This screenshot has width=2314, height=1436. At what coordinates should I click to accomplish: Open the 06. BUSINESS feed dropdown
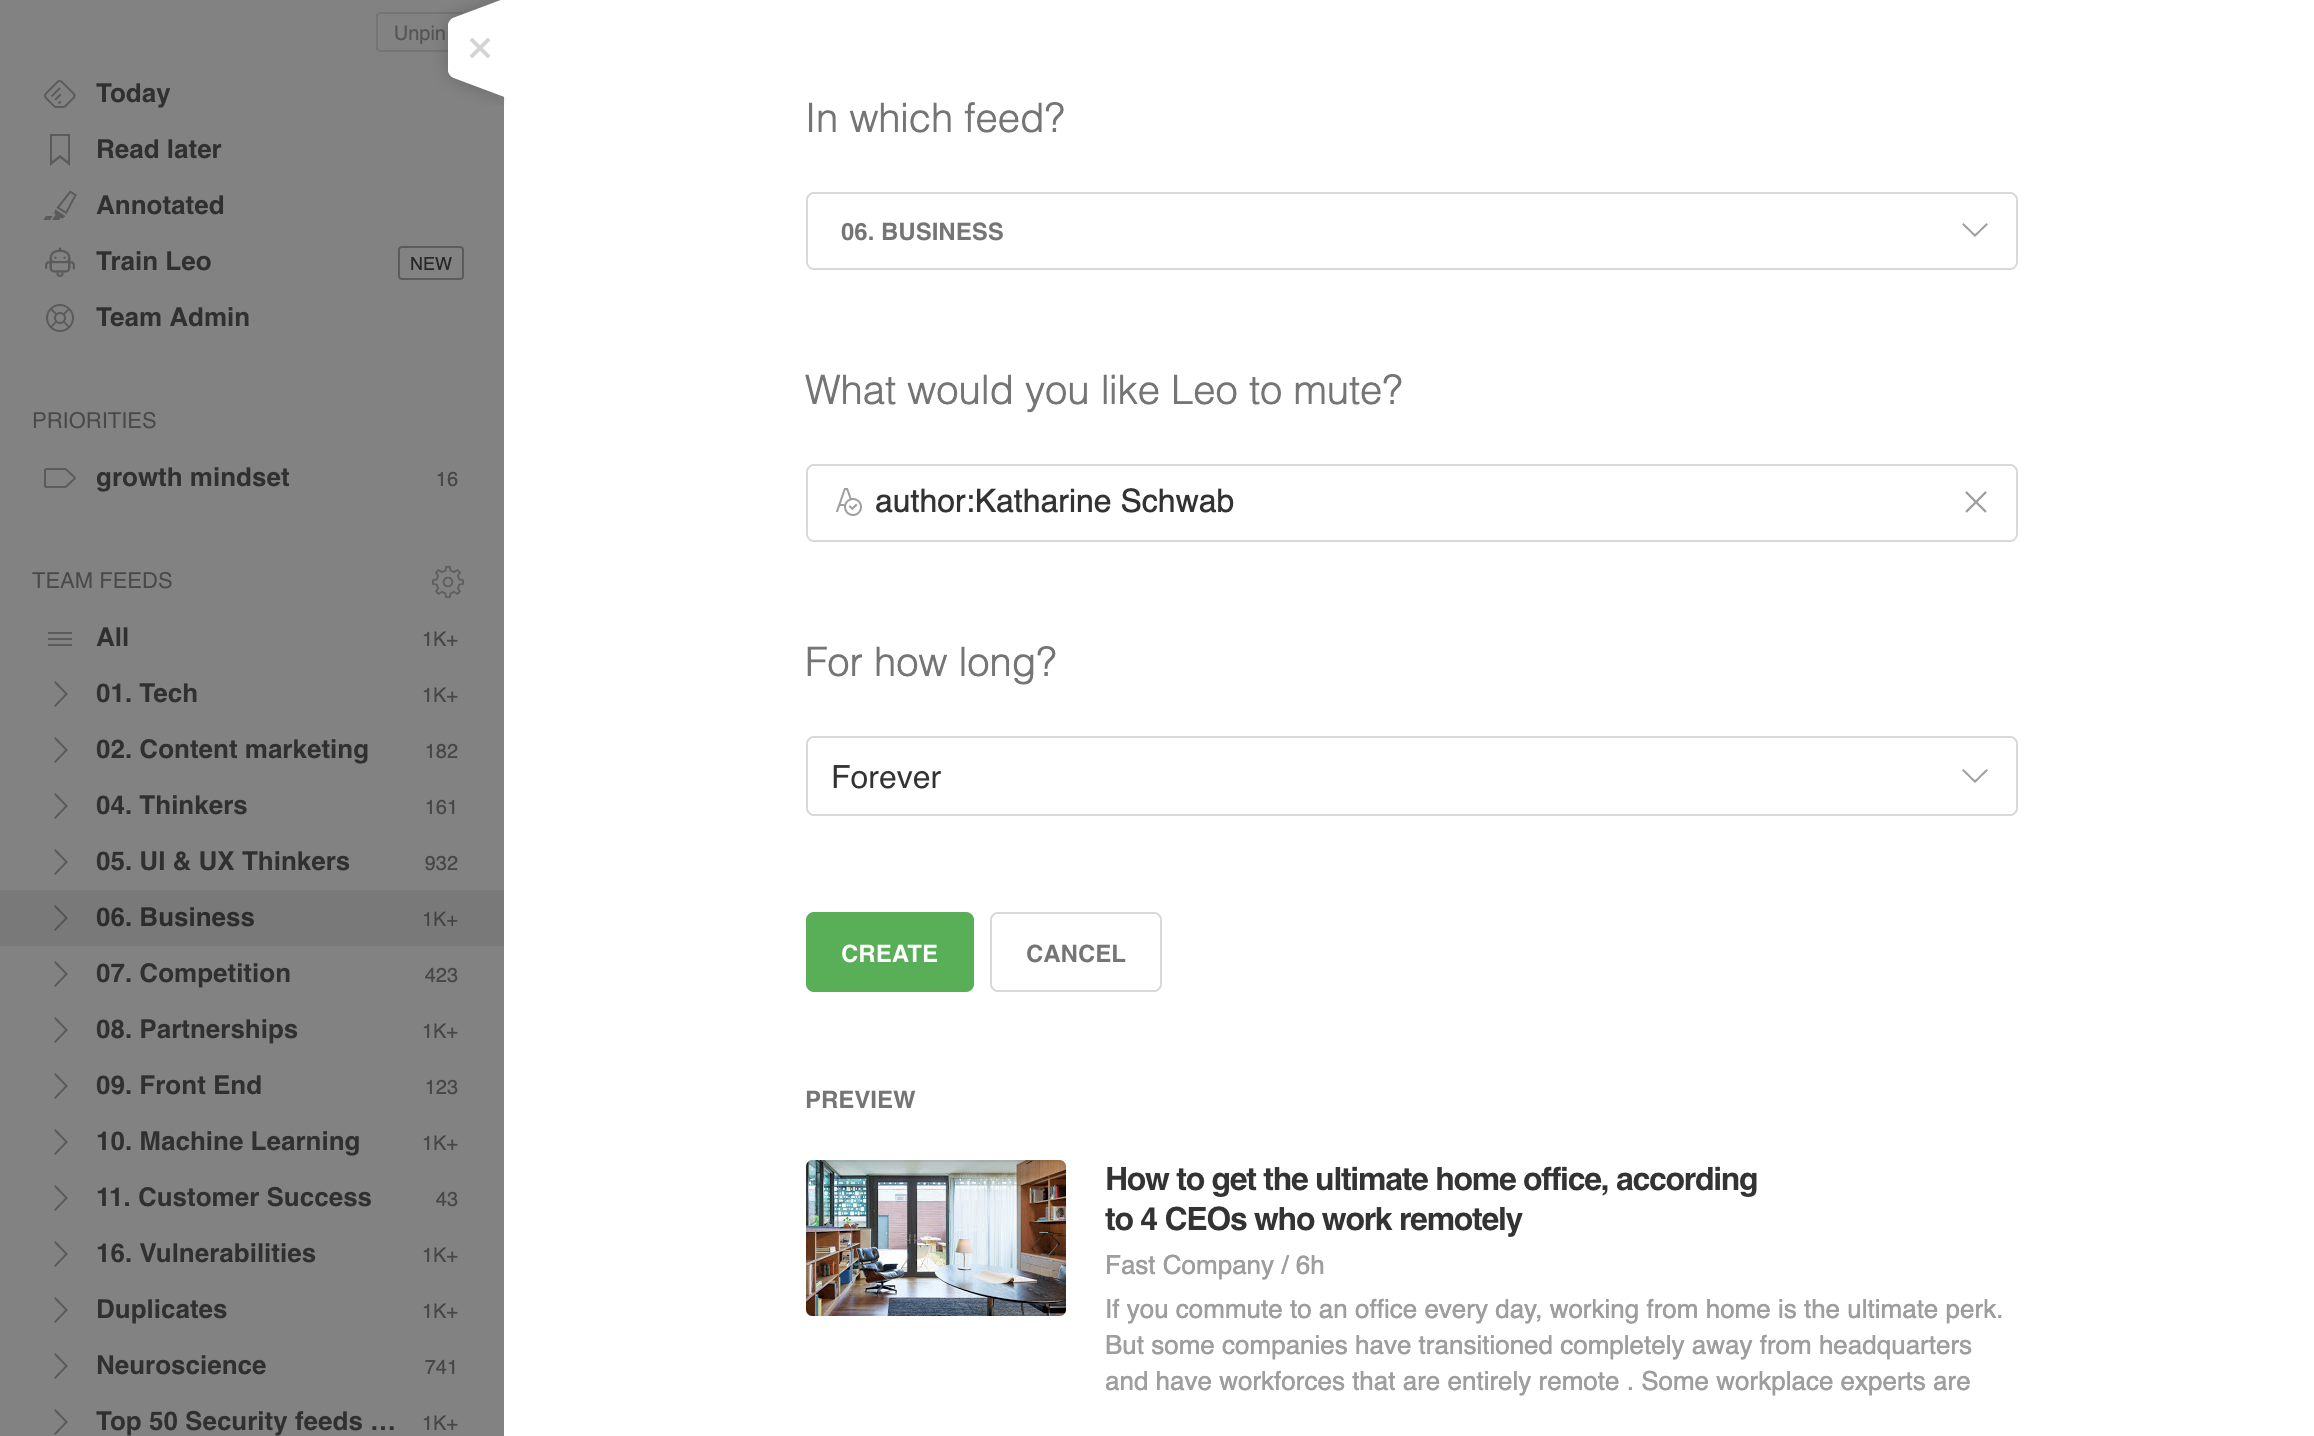click(x=1411, y=231)
